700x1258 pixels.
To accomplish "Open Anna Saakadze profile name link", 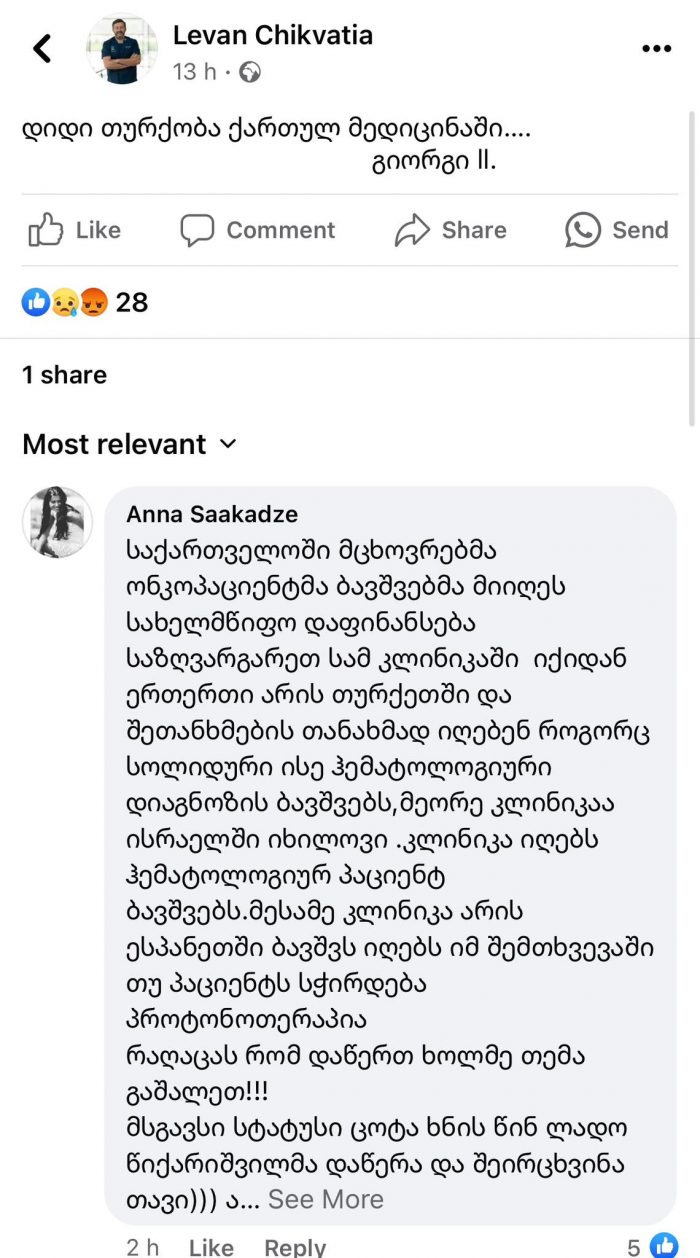I will pyautogui.click(x=212, y=514).
